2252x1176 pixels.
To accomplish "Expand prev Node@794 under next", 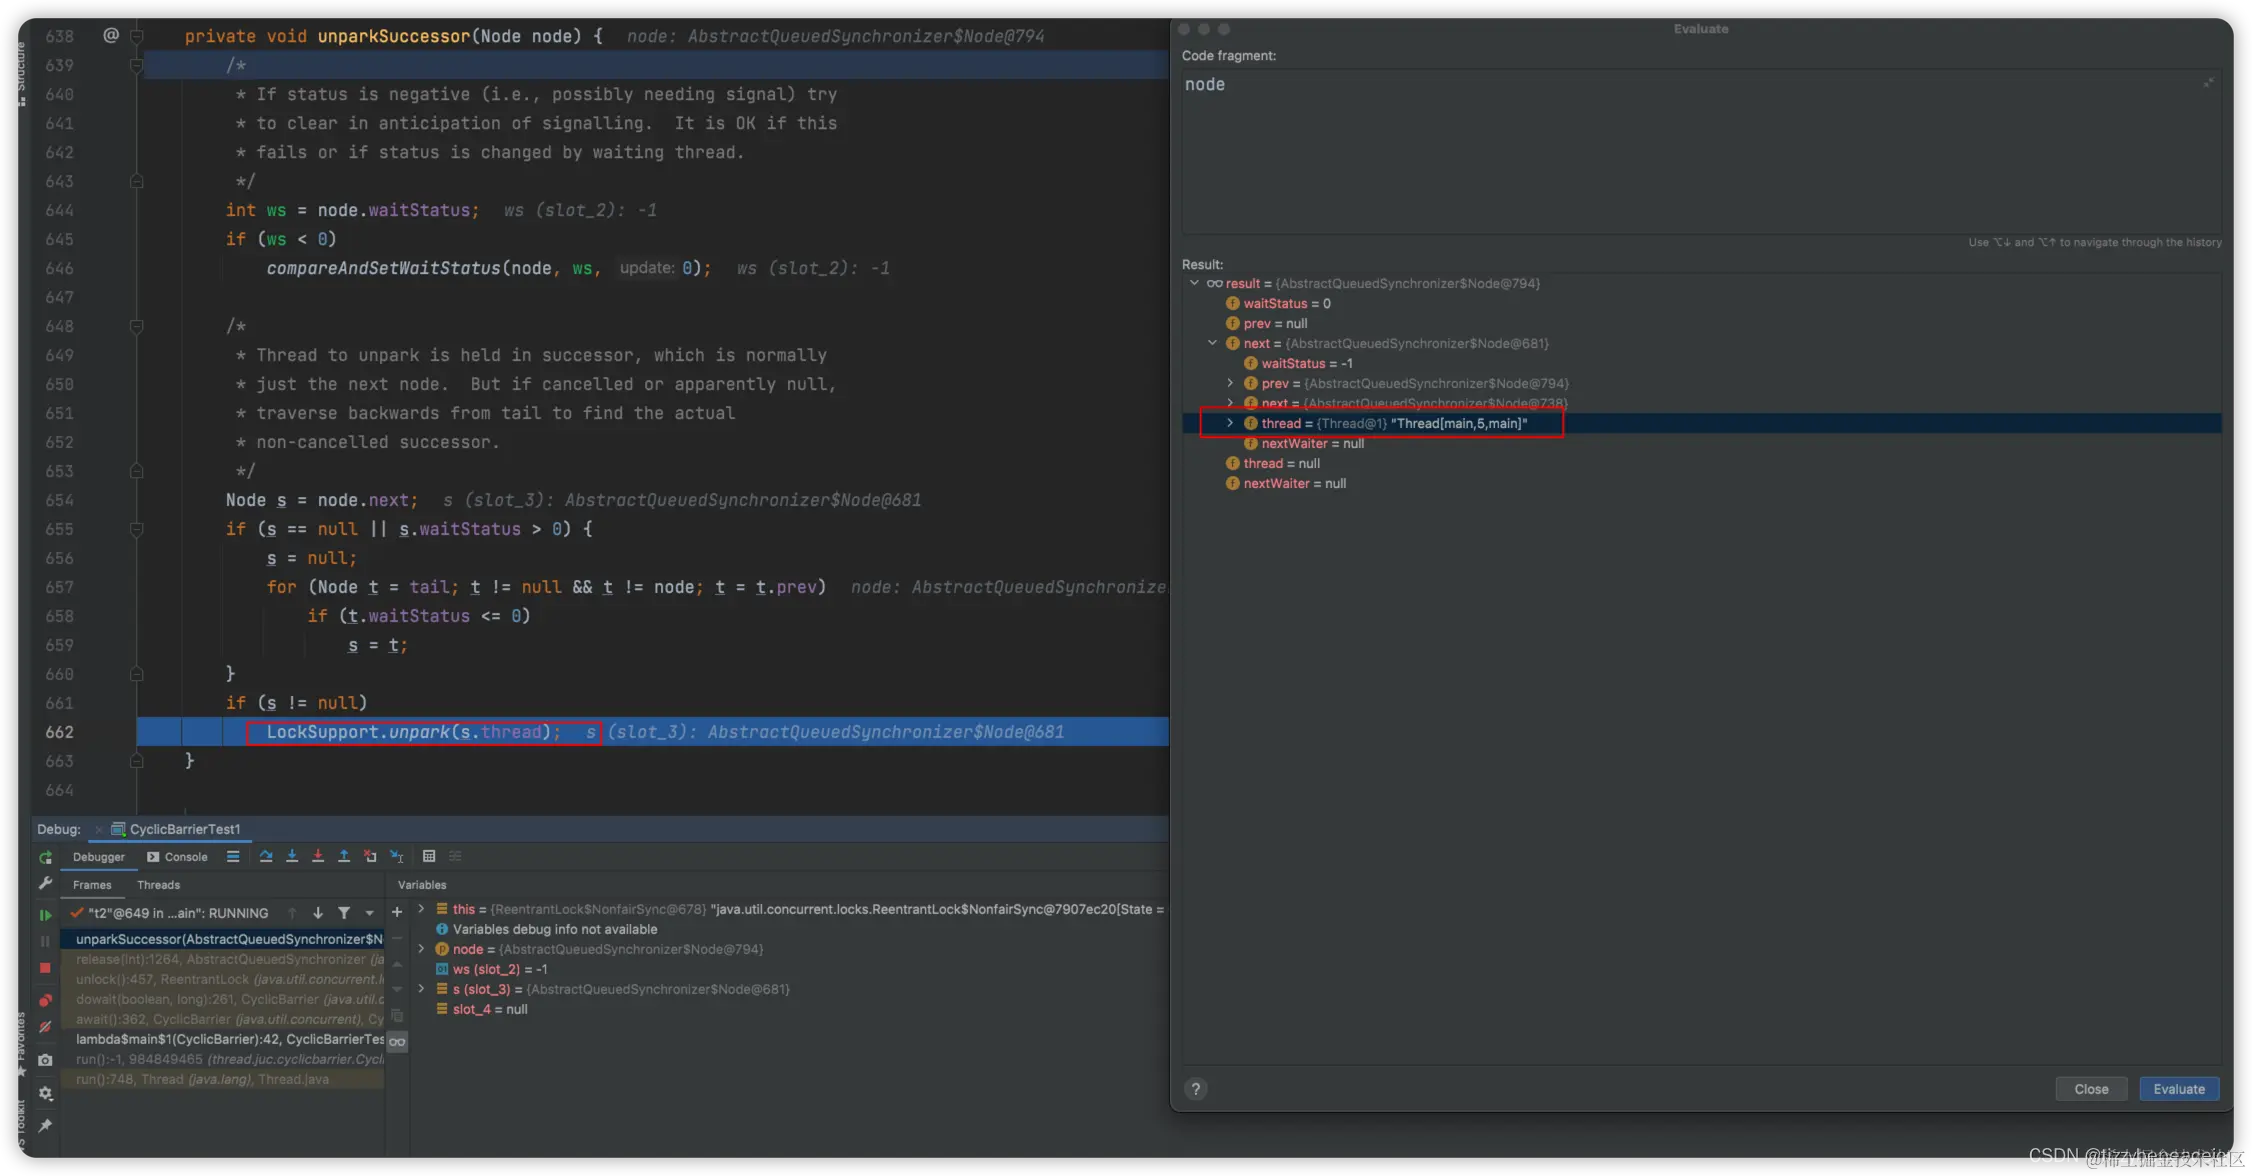I will [x=1230, y=383].
